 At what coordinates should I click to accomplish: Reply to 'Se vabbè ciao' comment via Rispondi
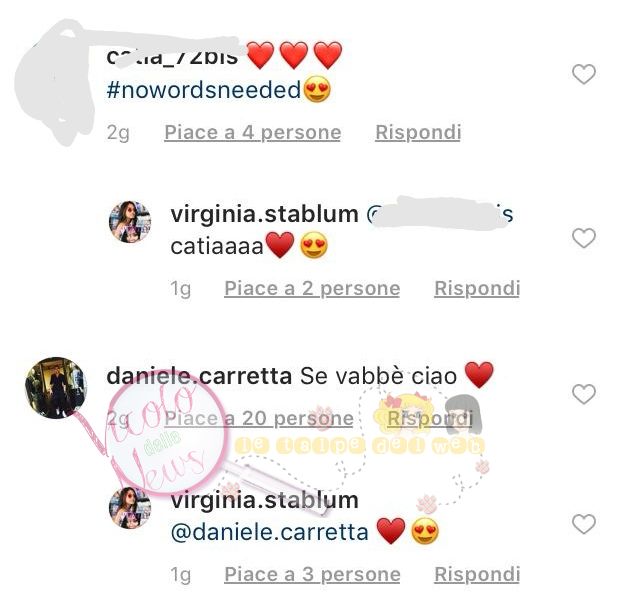pyautogui.click(x=429, y=418)
